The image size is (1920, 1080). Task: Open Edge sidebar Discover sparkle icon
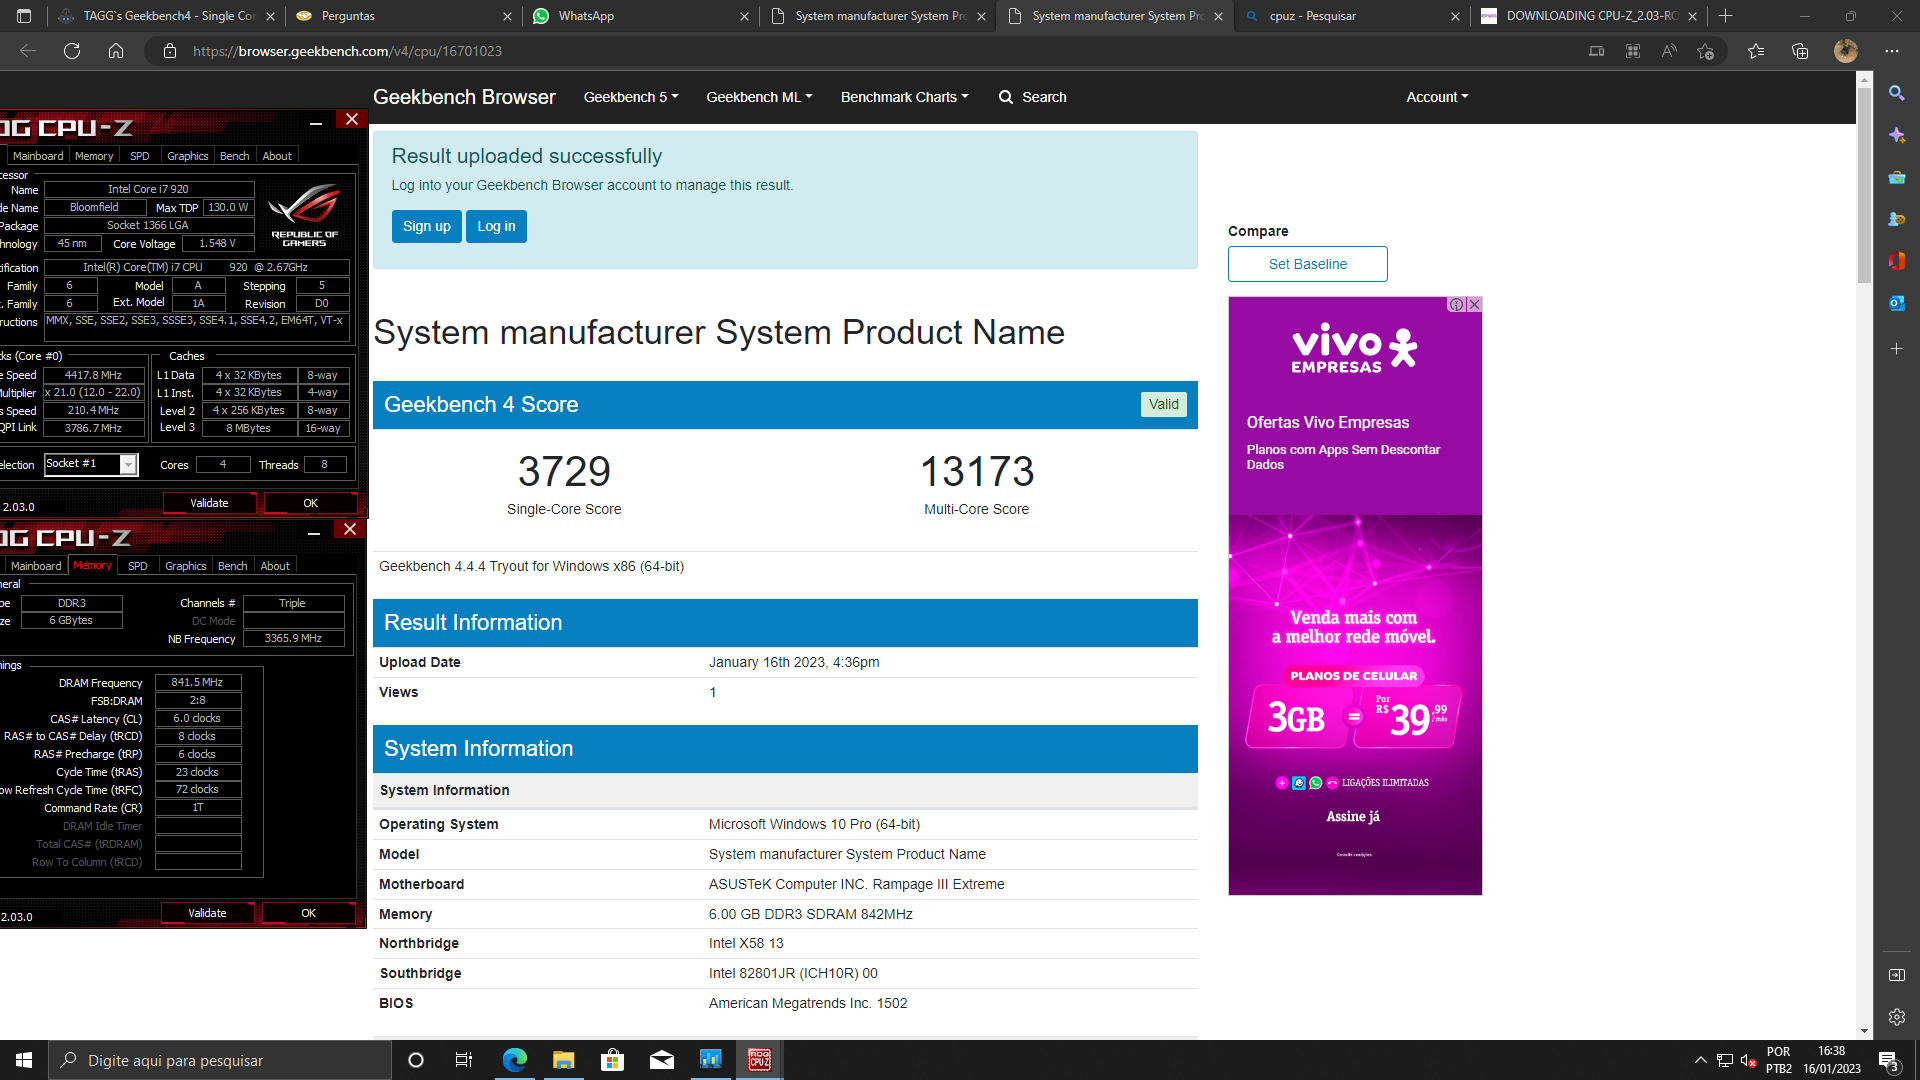[x=1897, y=135]
